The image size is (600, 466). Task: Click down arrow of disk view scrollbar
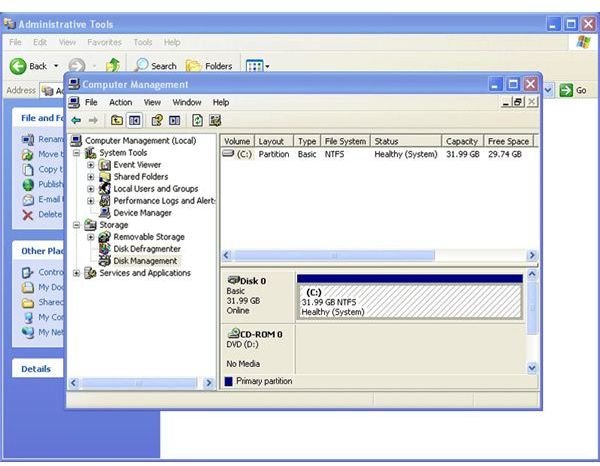click(532, 368)
